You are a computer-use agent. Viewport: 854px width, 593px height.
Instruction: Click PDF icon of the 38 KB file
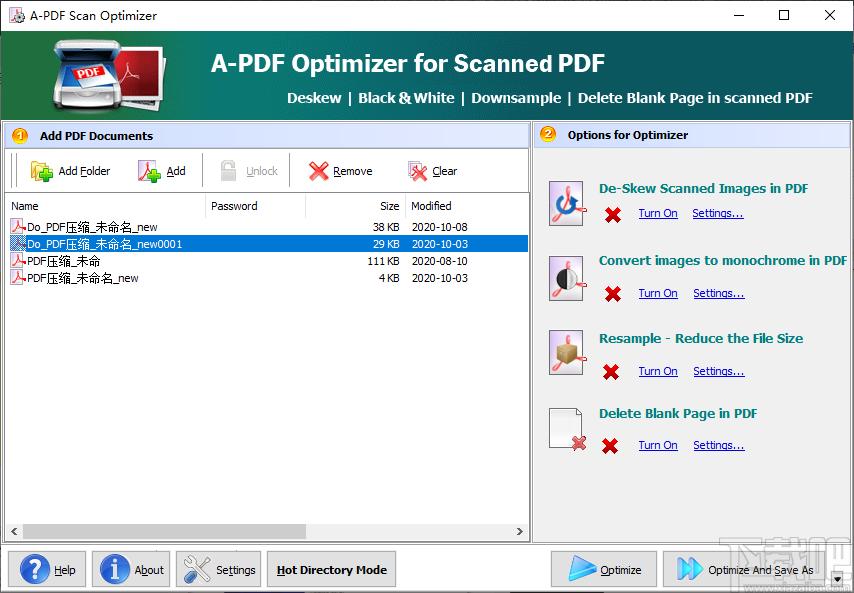(x=18, y=227)
